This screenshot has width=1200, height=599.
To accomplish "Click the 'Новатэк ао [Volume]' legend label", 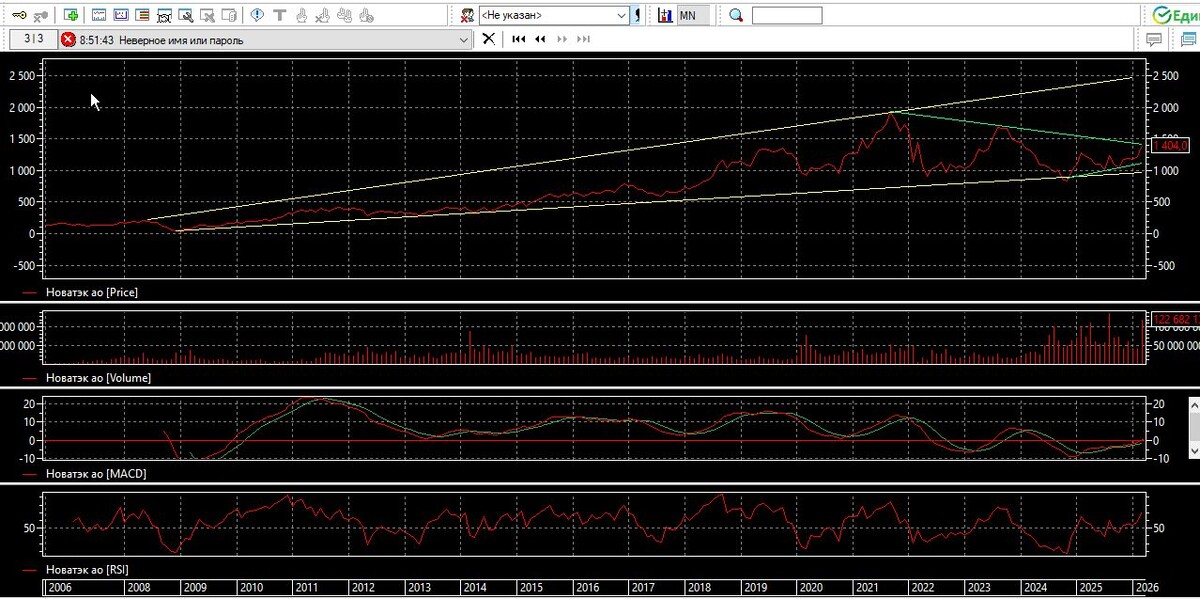I will [x=99, y=378].
